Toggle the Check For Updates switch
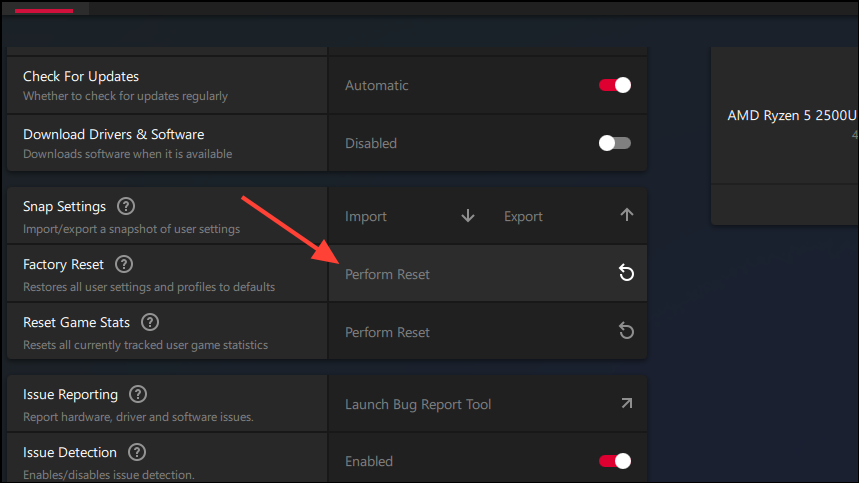Screen dimensions: 859x483 pos(615,85)
